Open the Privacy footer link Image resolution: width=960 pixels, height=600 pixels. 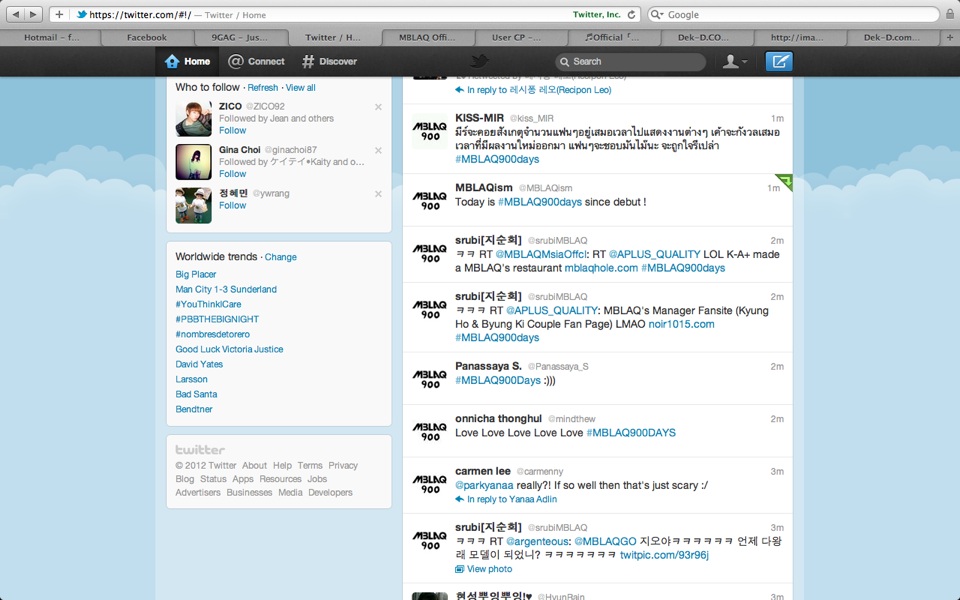(x=343, y=465)
